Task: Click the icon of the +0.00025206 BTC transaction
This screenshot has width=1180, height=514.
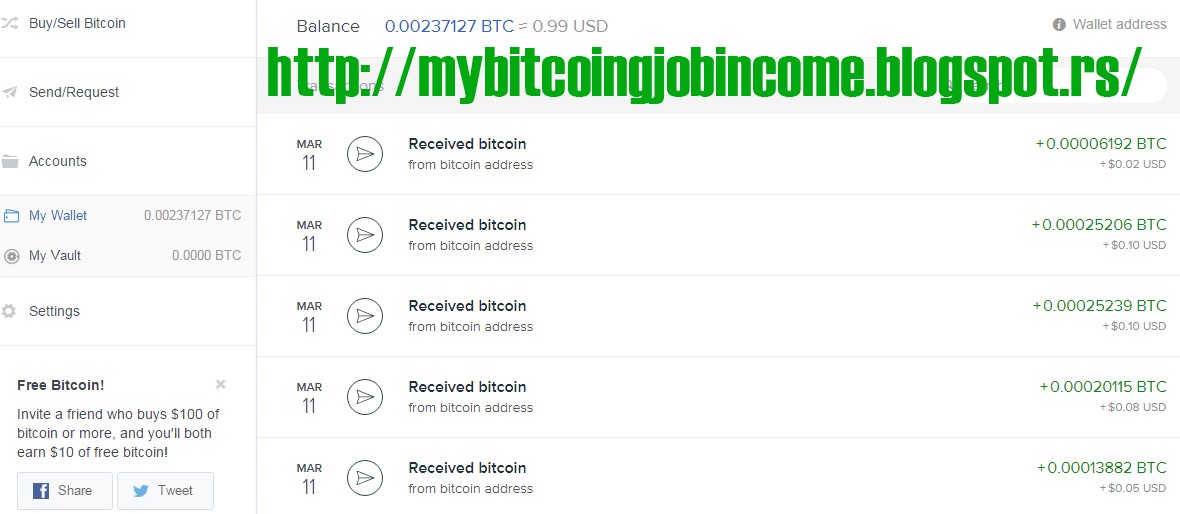Action: coord(365,236)
